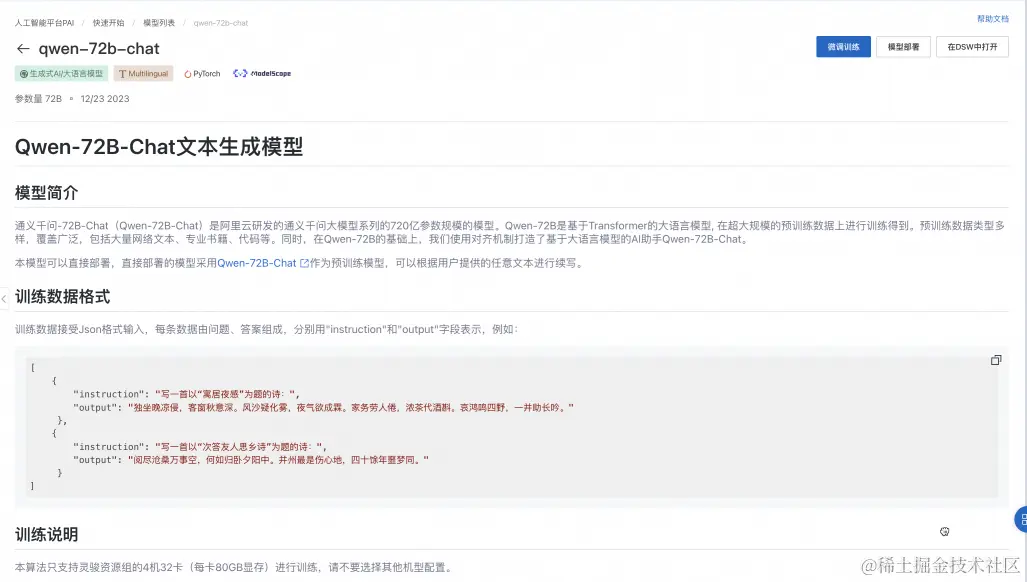
Task: Go back using the left arrow icon
Action: 23,48
